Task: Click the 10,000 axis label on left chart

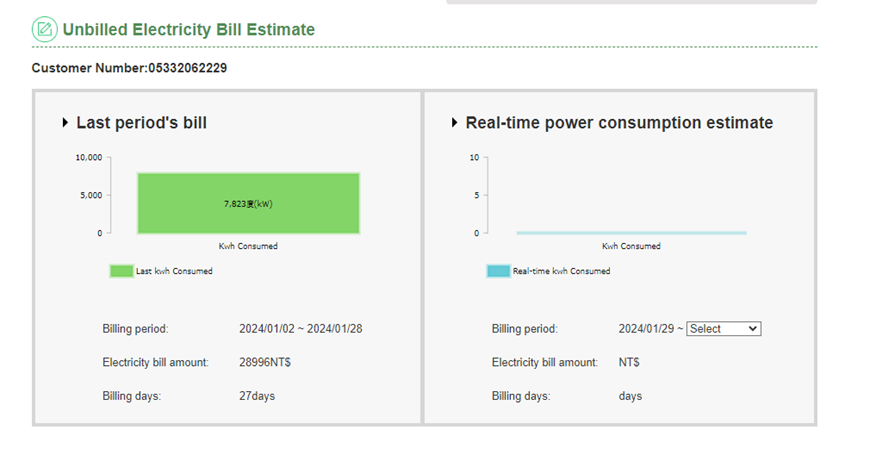Action: click(88, 157)
